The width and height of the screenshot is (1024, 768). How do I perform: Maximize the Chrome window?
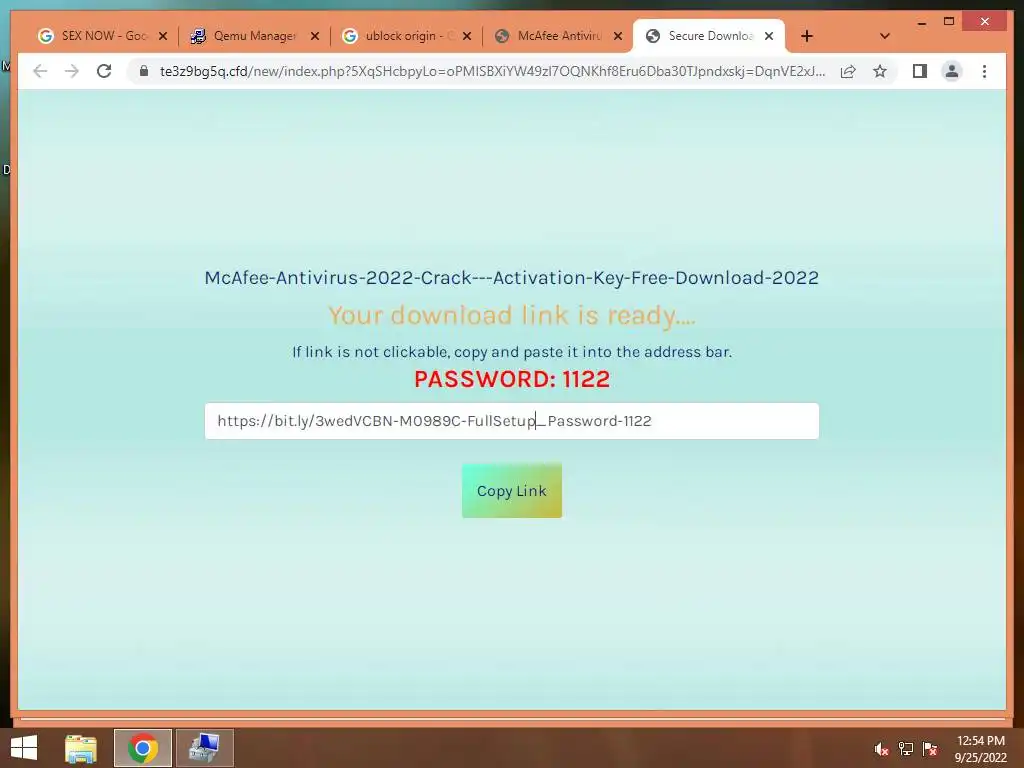point(949,22)
